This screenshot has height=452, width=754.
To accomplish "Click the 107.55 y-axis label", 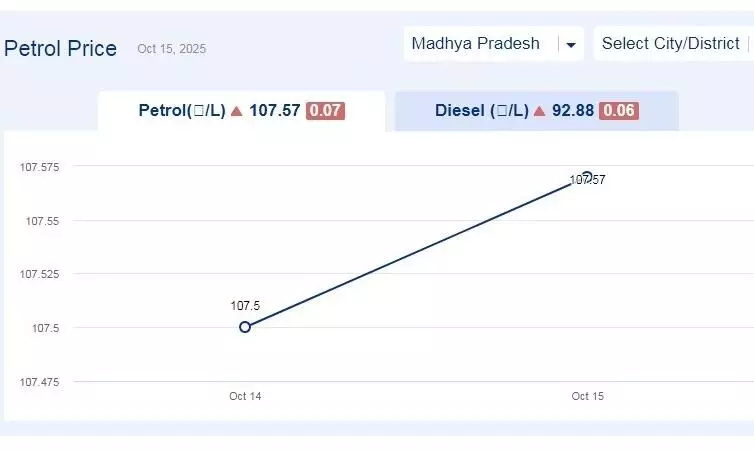I will pos(43,221).
